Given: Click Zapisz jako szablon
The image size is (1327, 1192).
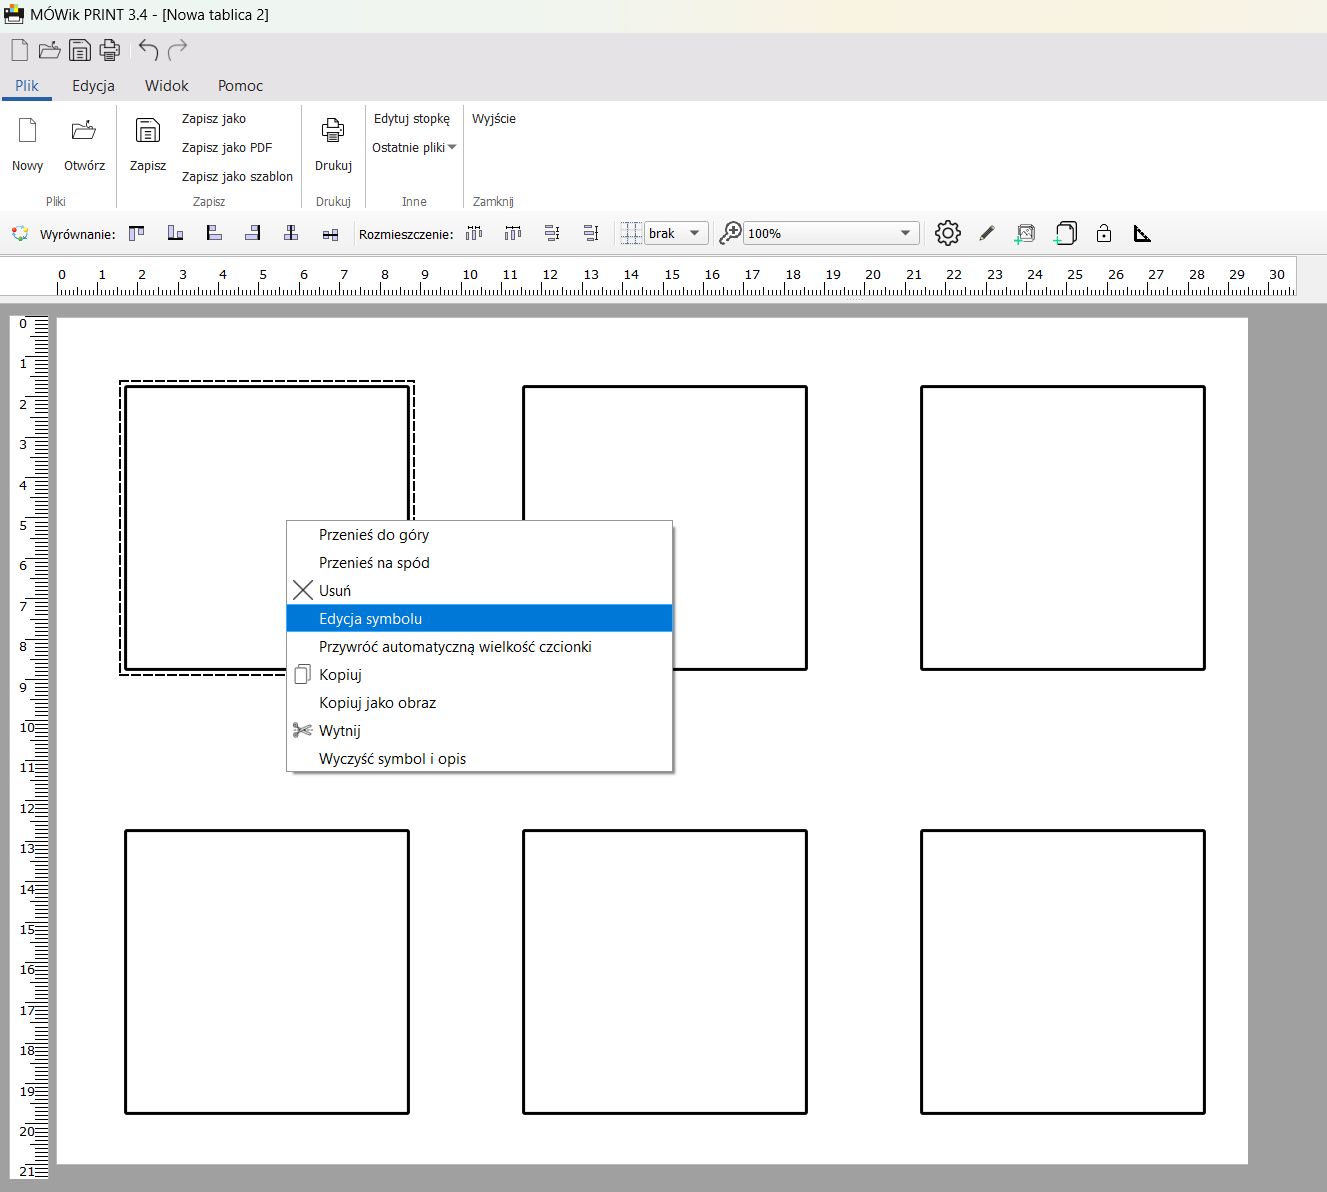Looking at the screenshot, I should coord(237,176).
